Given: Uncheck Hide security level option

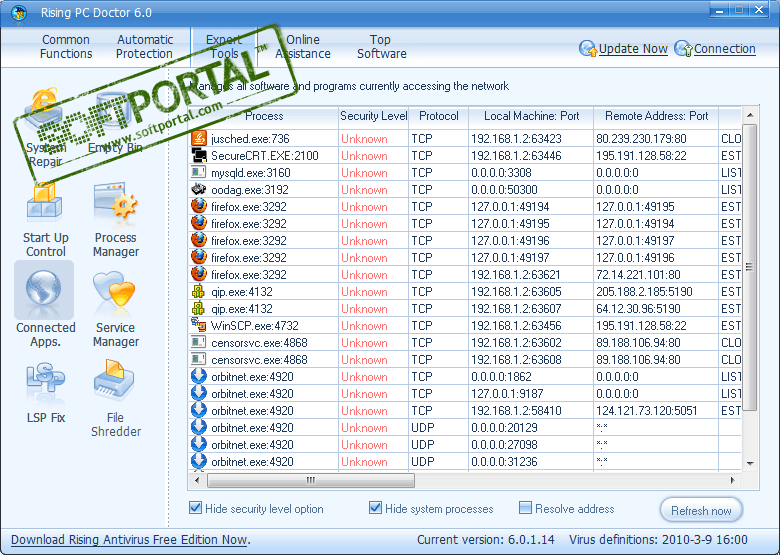Looking at the screenshot, I should tap(195, 508).
